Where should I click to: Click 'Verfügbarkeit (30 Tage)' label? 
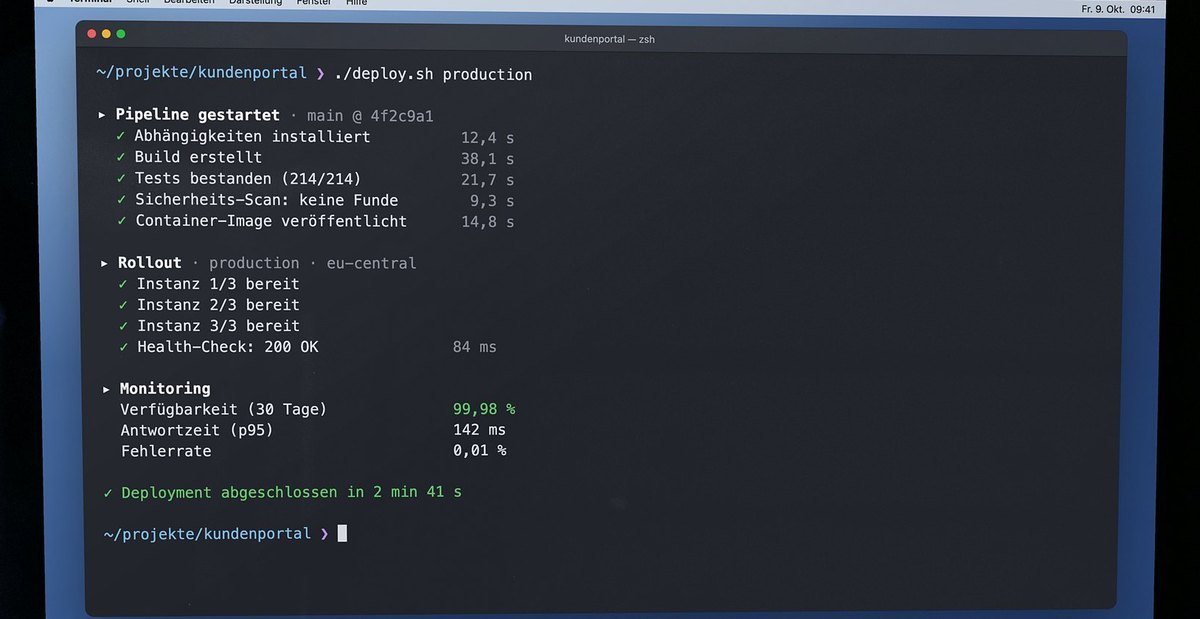pos(224,409)
